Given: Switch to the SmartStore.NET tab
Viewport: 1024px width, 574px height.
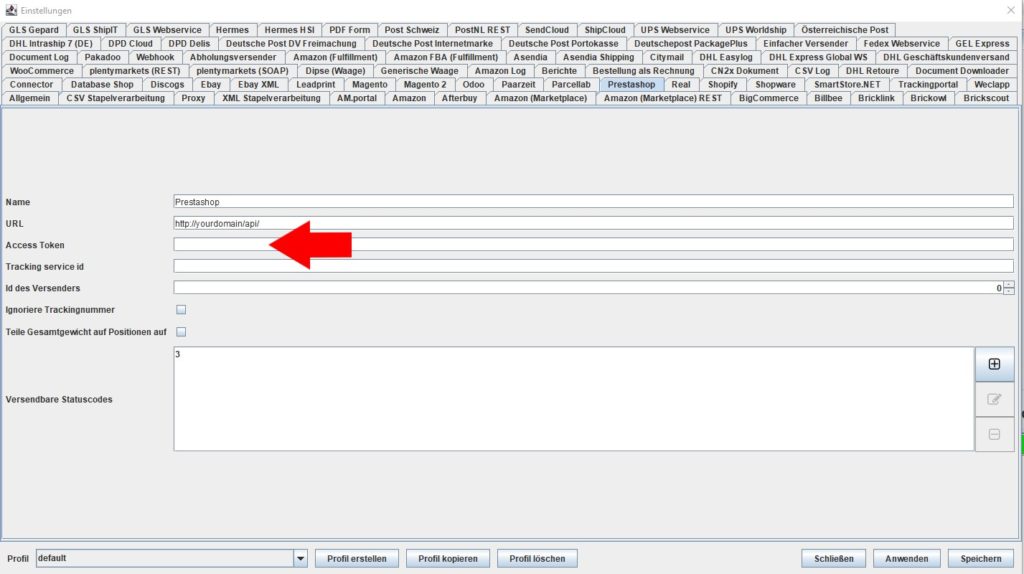Looking at the screenshot, I should tap(847, 84).
